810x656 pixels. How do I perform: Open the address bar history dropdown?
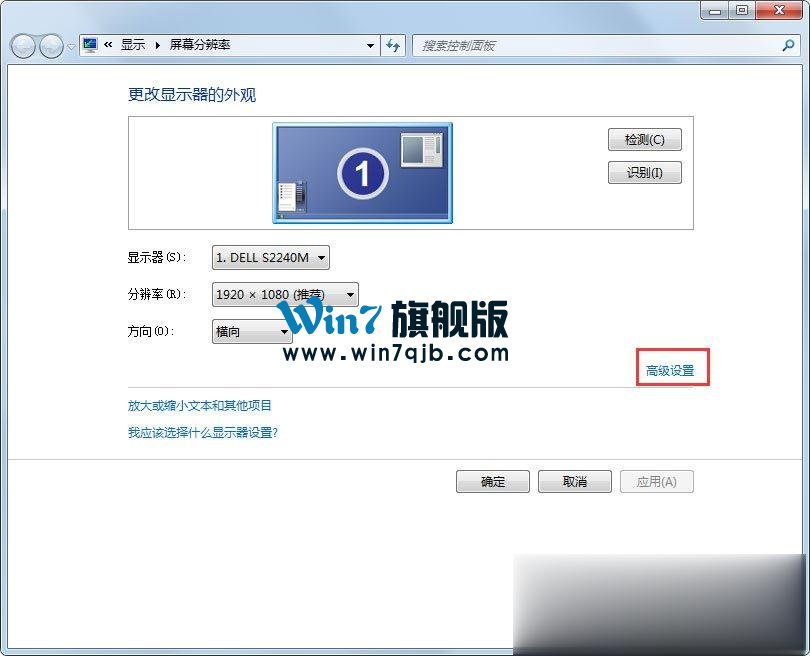click(370, 45)
